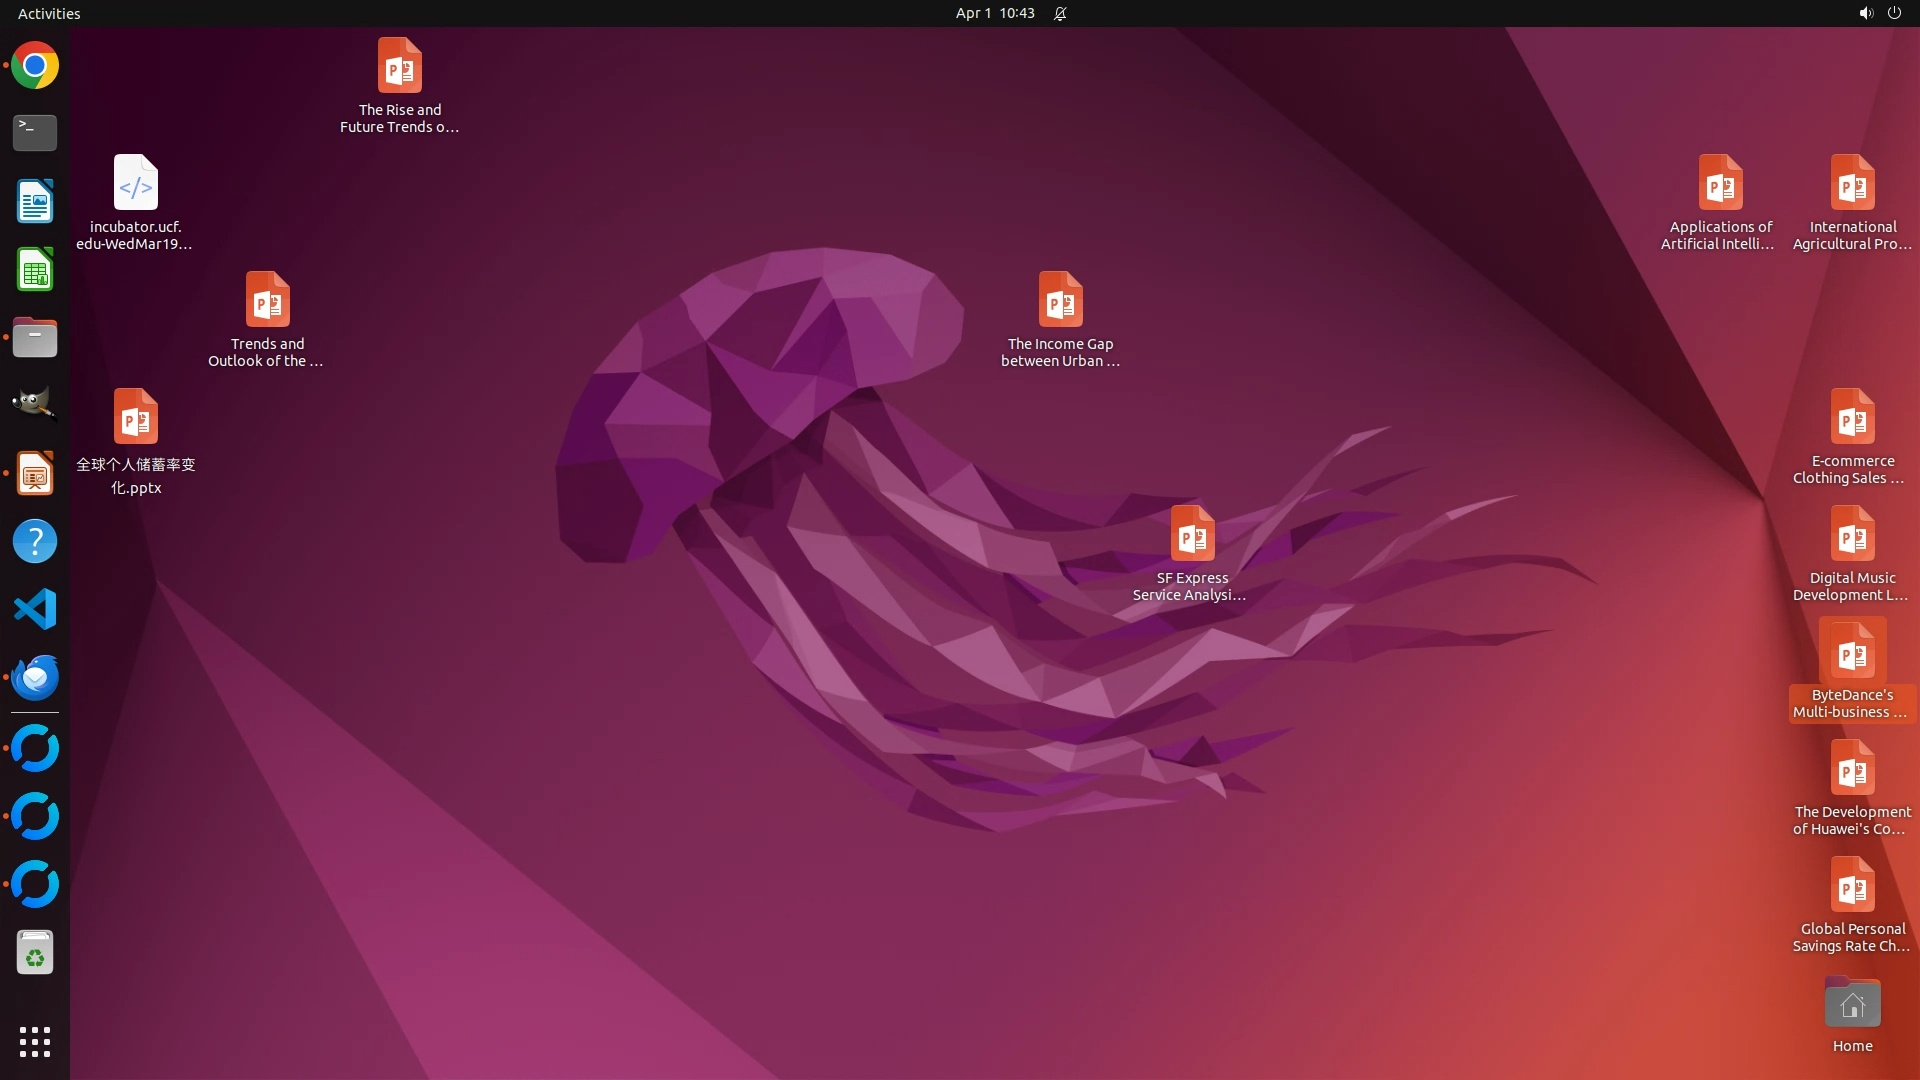Screen dimensions: 1920x1080
Task: Open LibreOffice Impress in the dock
Action: click(35, 473)
